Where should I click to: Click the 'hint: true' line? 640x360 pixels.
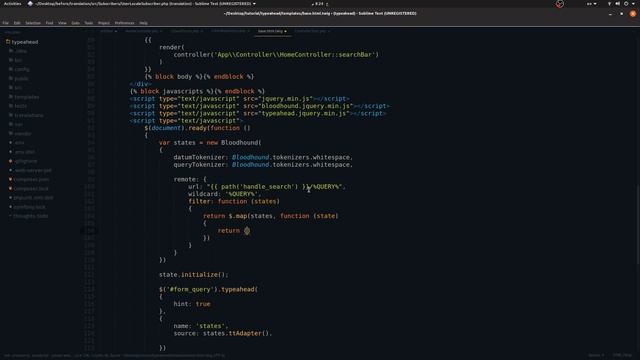tap(192, 304)
